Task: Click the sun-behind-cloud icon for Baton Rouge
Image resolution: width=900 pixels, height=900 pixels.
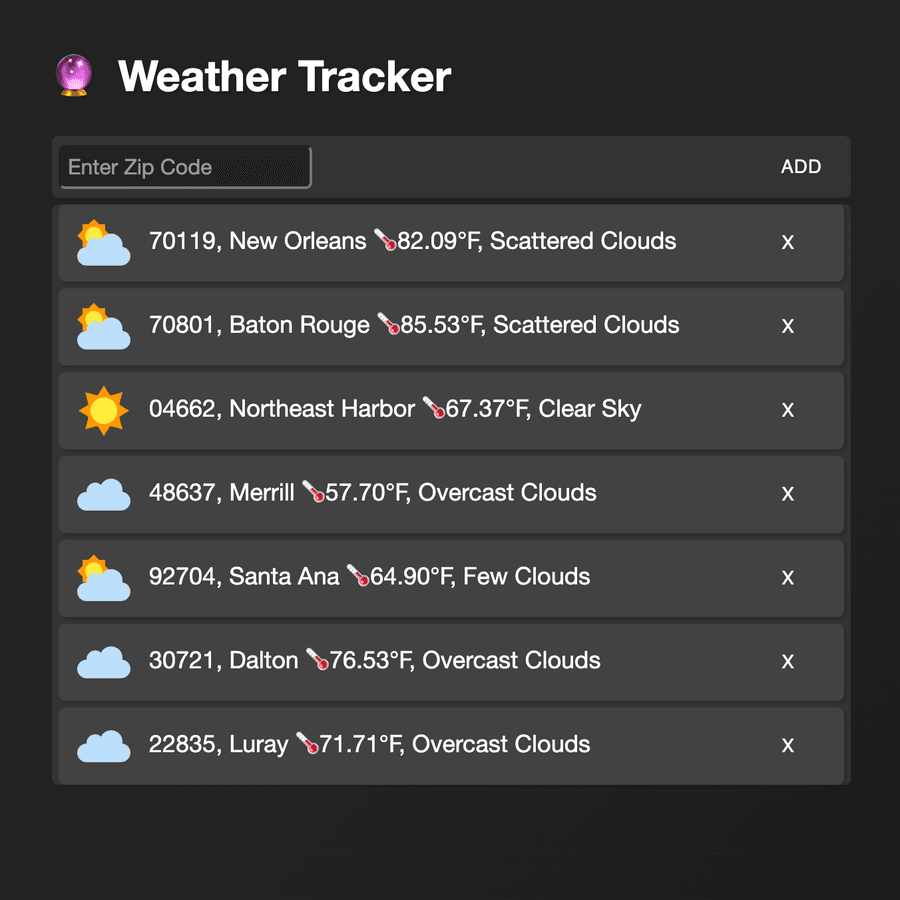Action: [x=103, y=327]
